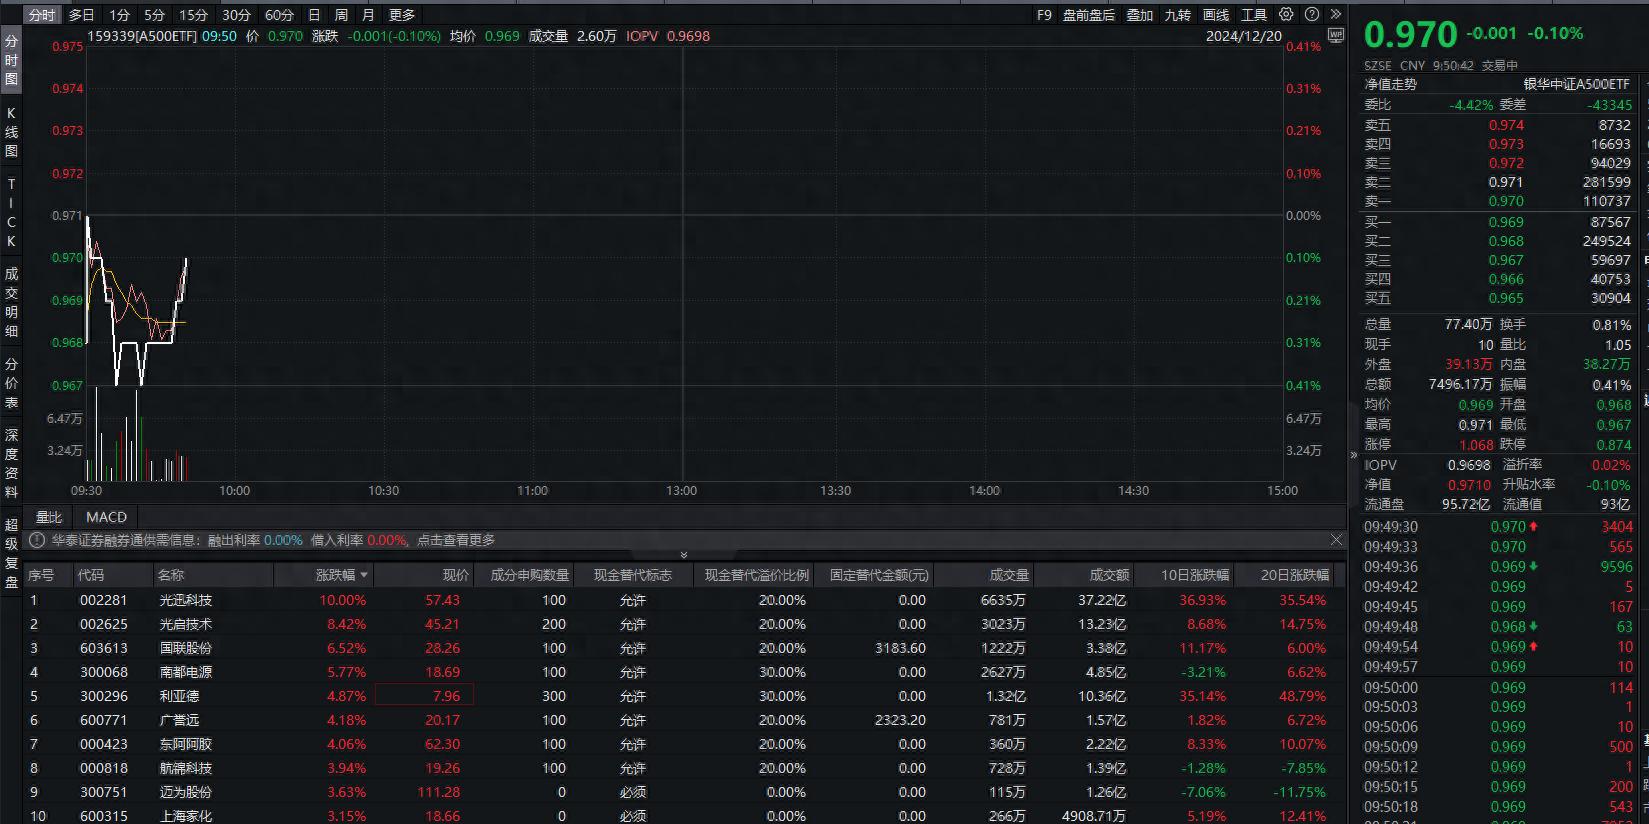Select 光迅科技 stock row

pyautogui.click(x=685, y=600)
